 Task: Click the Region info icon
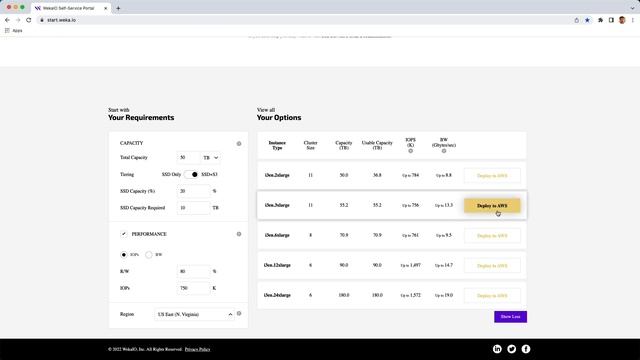(x=239, y=313)
